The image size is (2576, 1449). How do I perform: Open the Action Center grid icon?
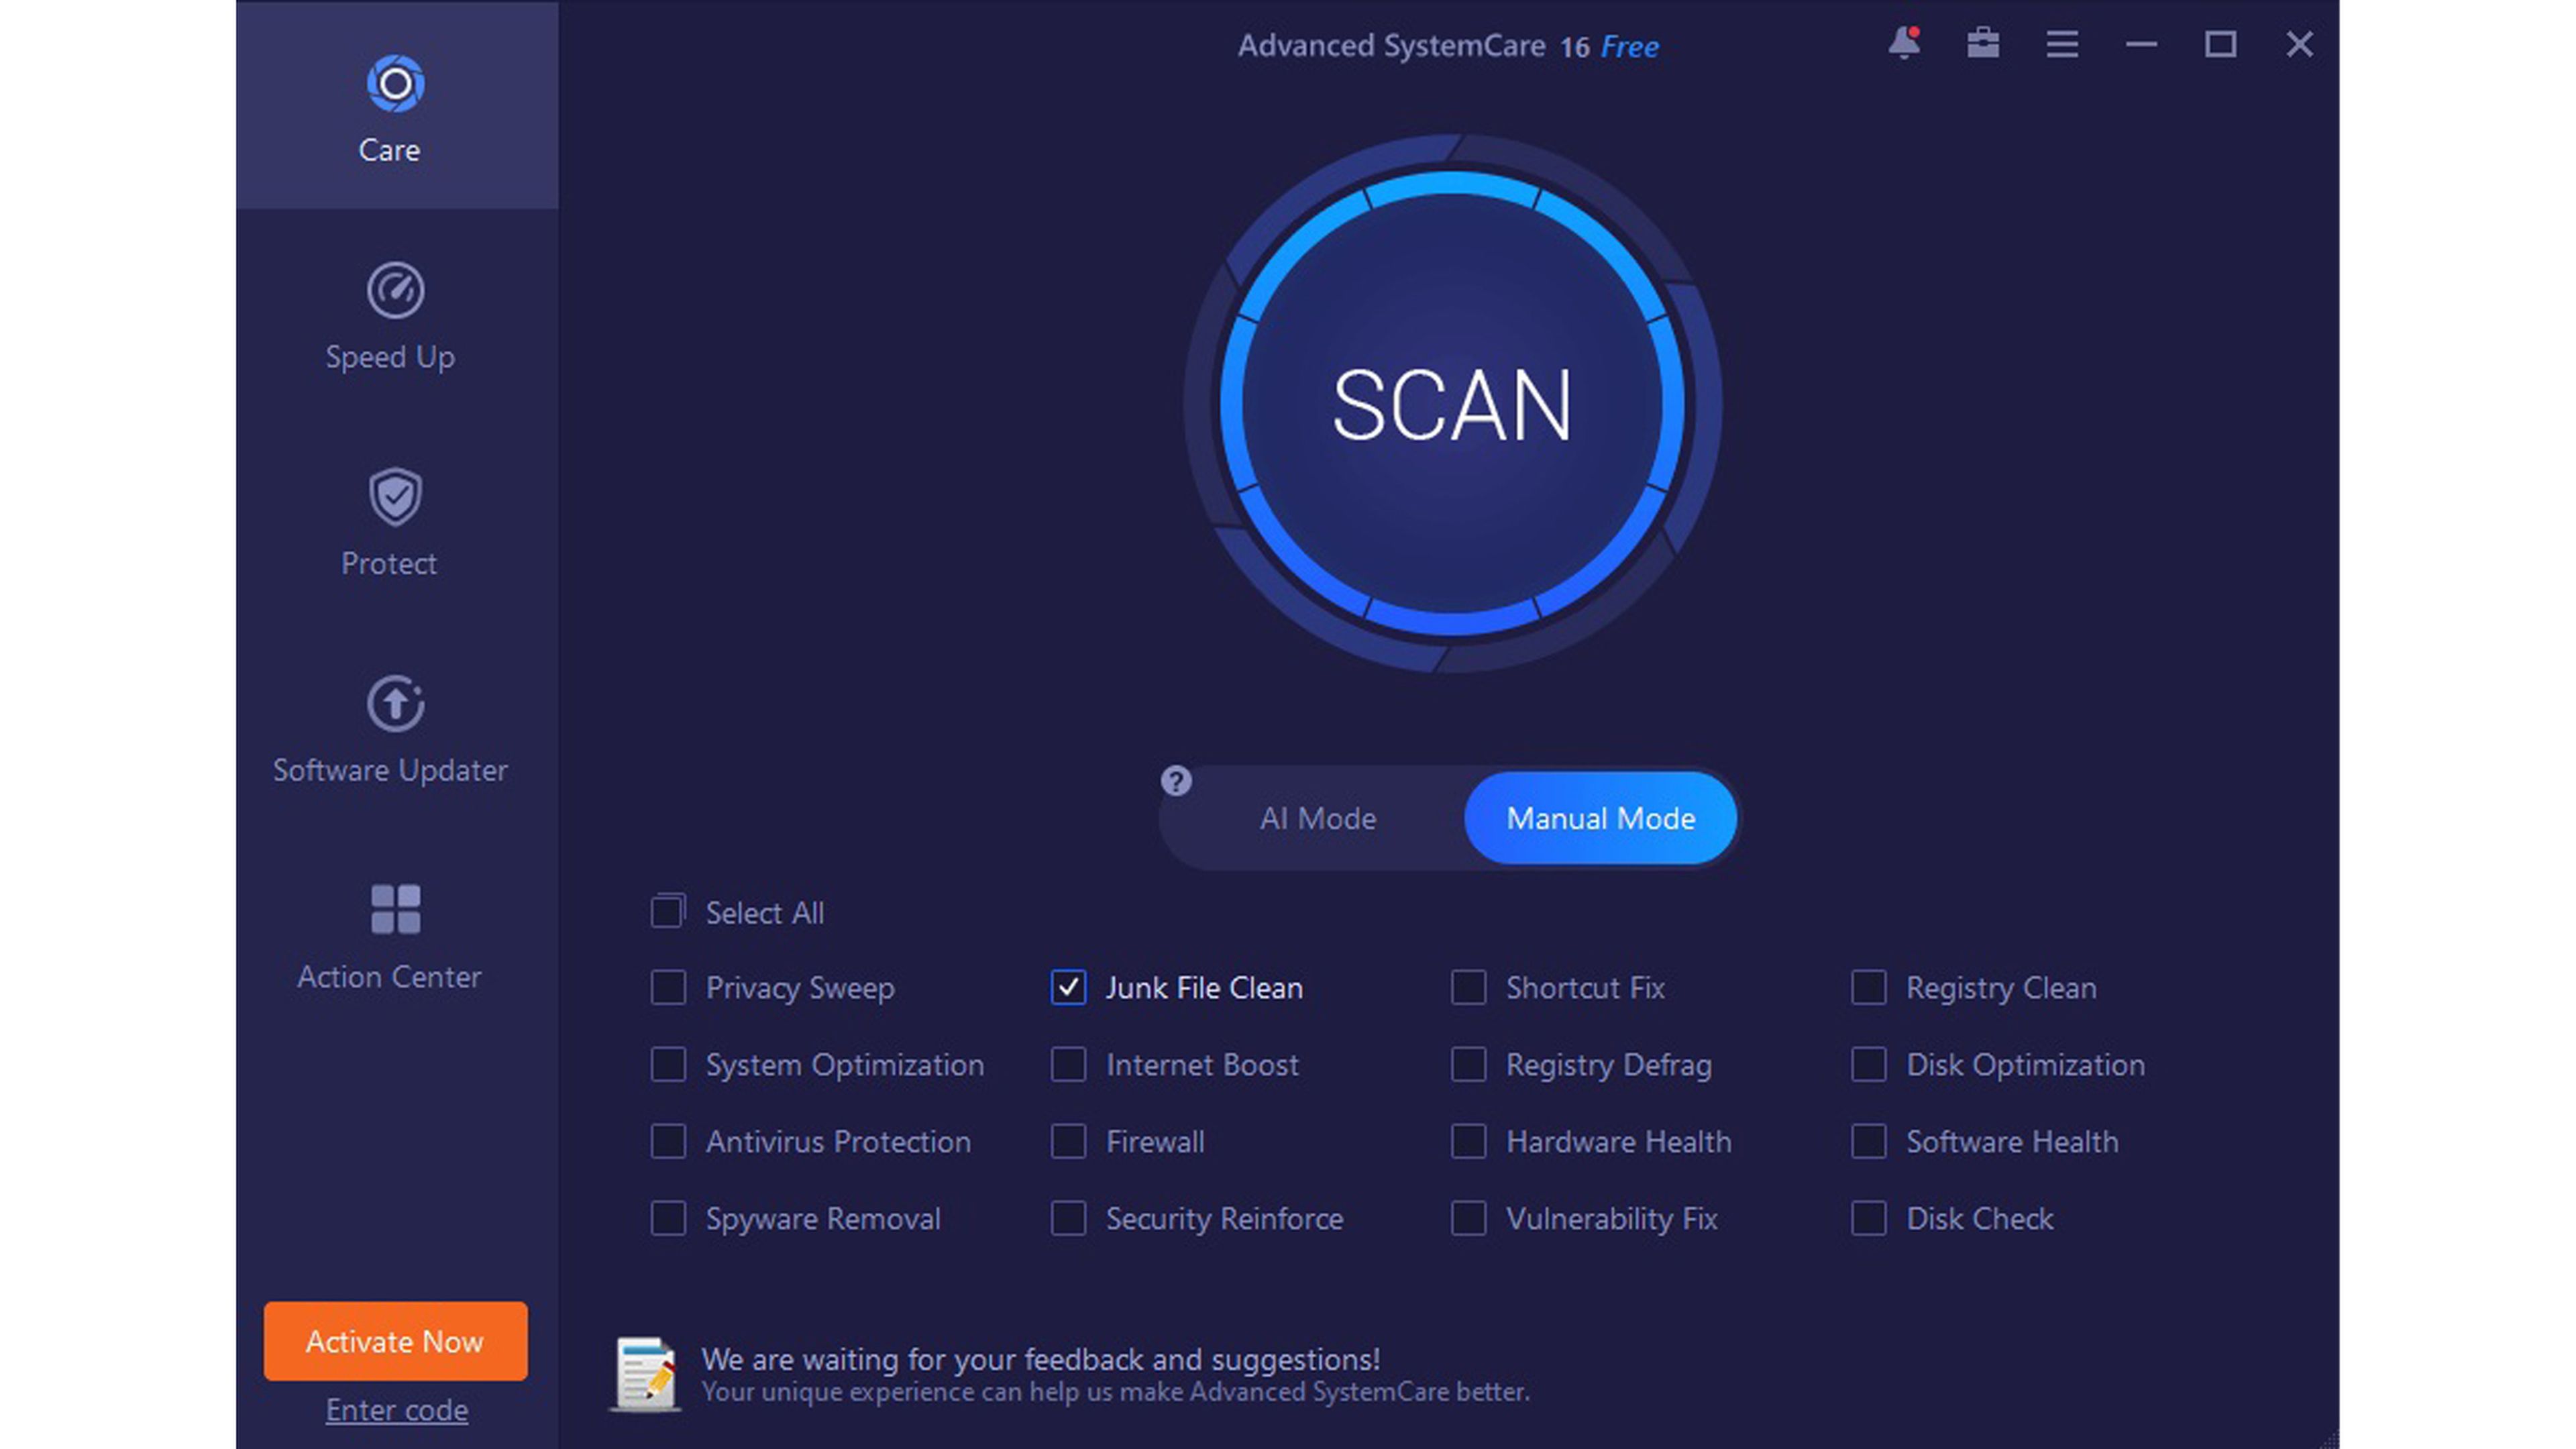395,909
